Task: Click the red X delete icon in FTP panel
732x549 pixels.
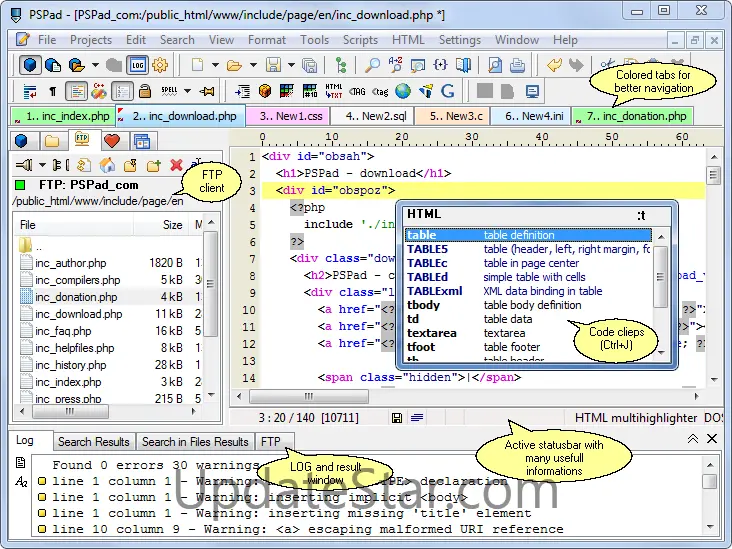Action: coord(176,165)
